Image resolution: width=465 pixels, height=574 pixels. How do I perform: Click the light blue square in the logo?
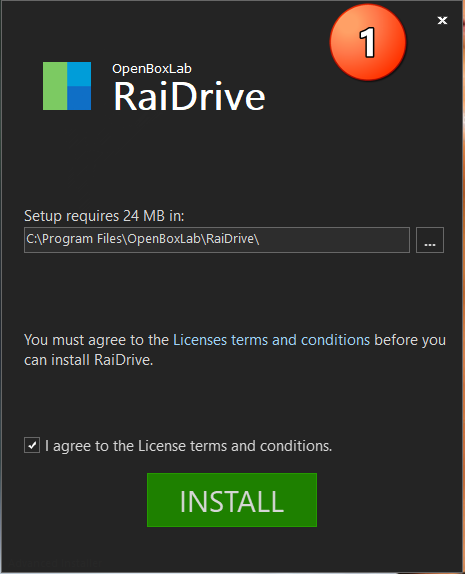point(79,74)
